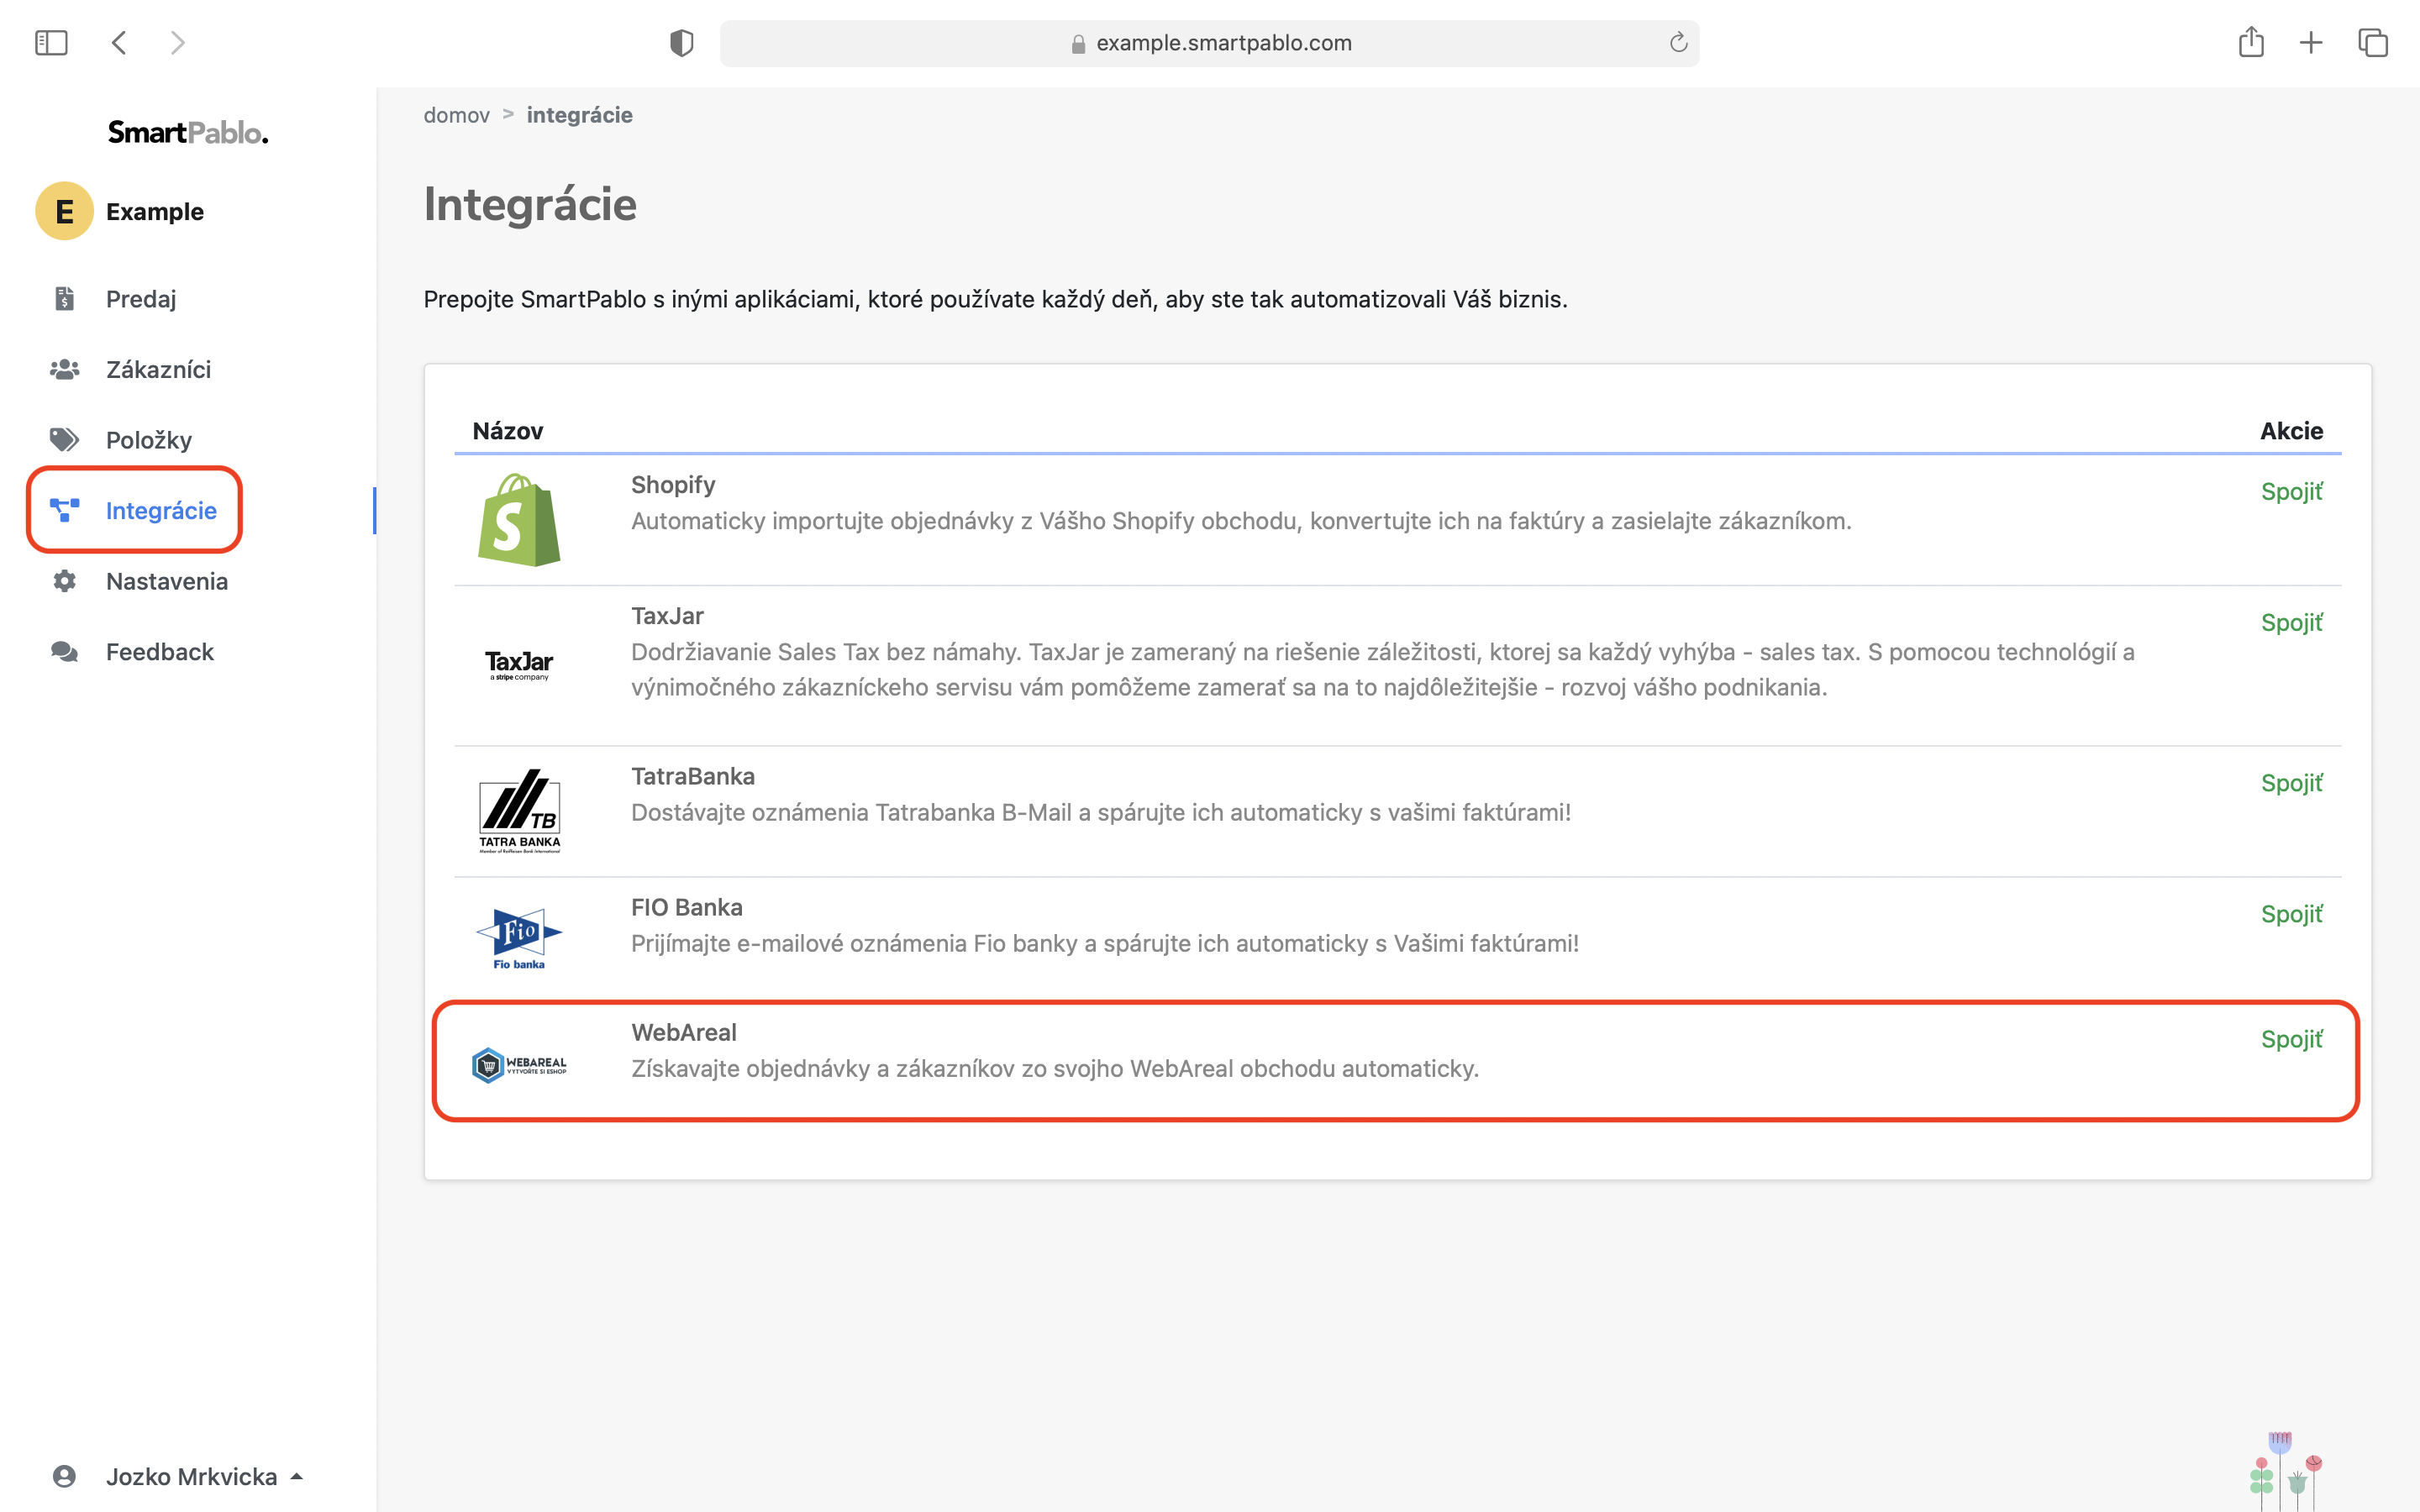Connect TaxJar with its Spojiť link
This screenshot has height=1512, width=2420.
pyautogui.click(x=2291, y=622)
